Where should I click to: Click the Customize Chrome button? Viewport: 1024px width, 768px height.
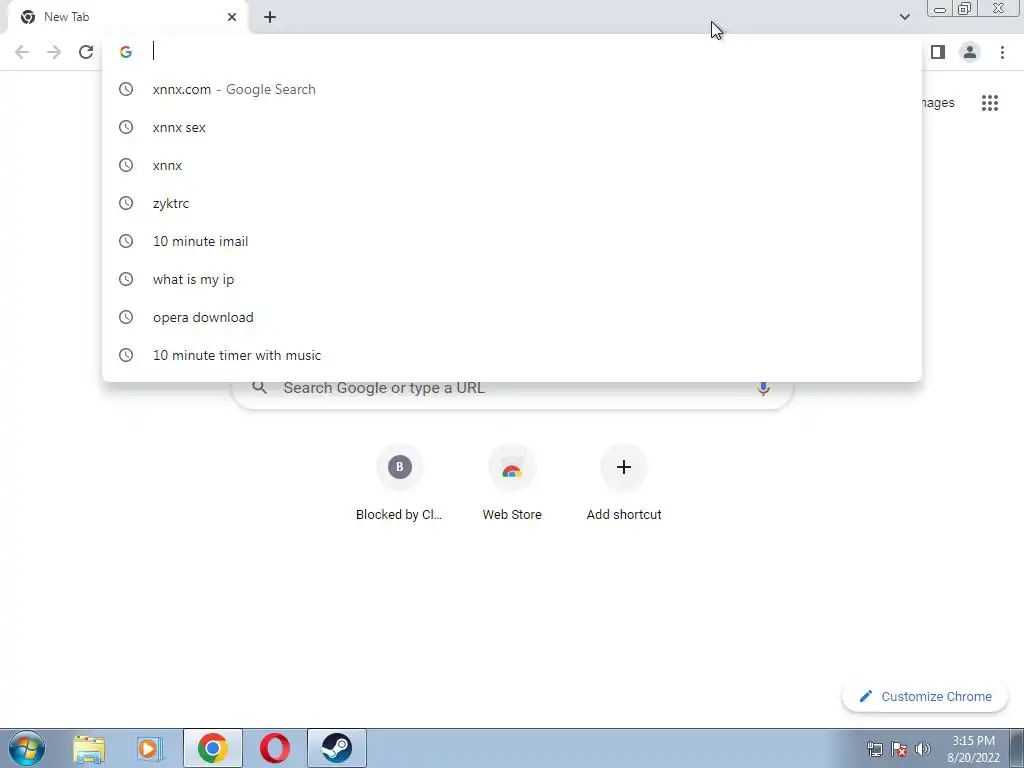(x=925, y=697)
